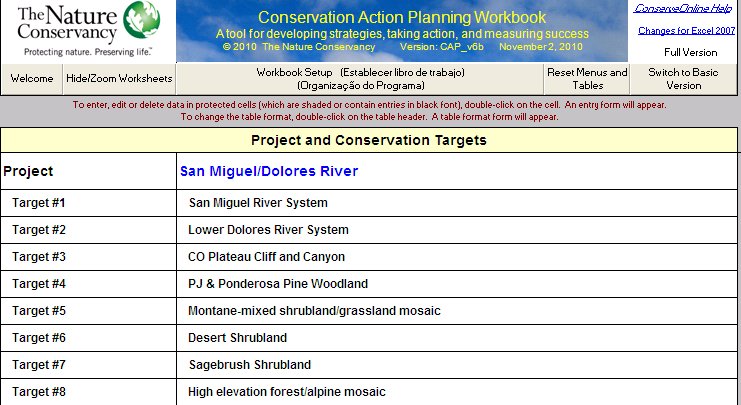The width and height of the screenshot is (741, 405).
Task: Select the Desert Shrubland cell
Action: [457, 338]
